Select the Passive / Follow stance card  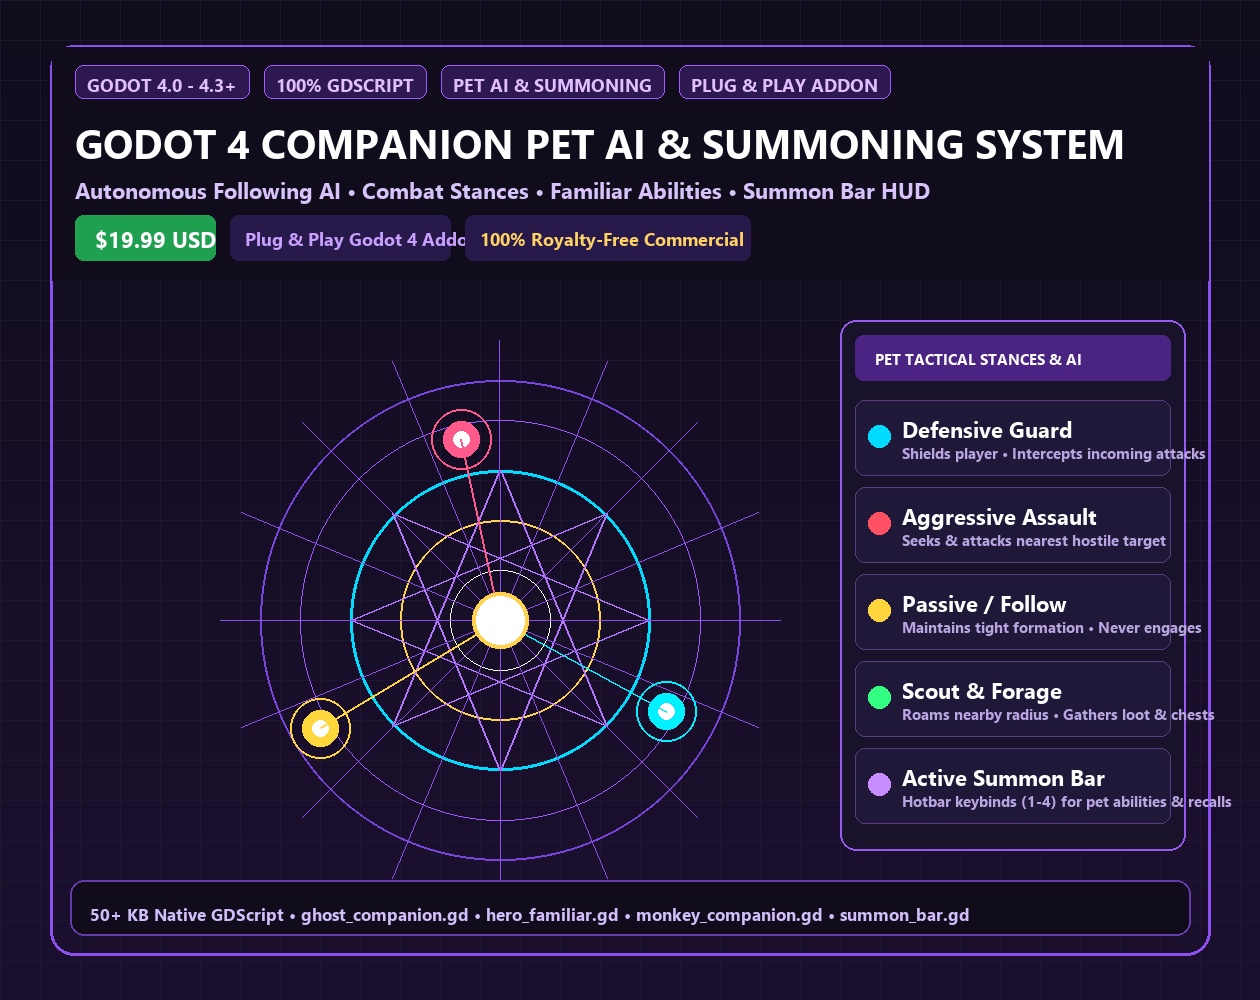click(x=1012, y=612)
